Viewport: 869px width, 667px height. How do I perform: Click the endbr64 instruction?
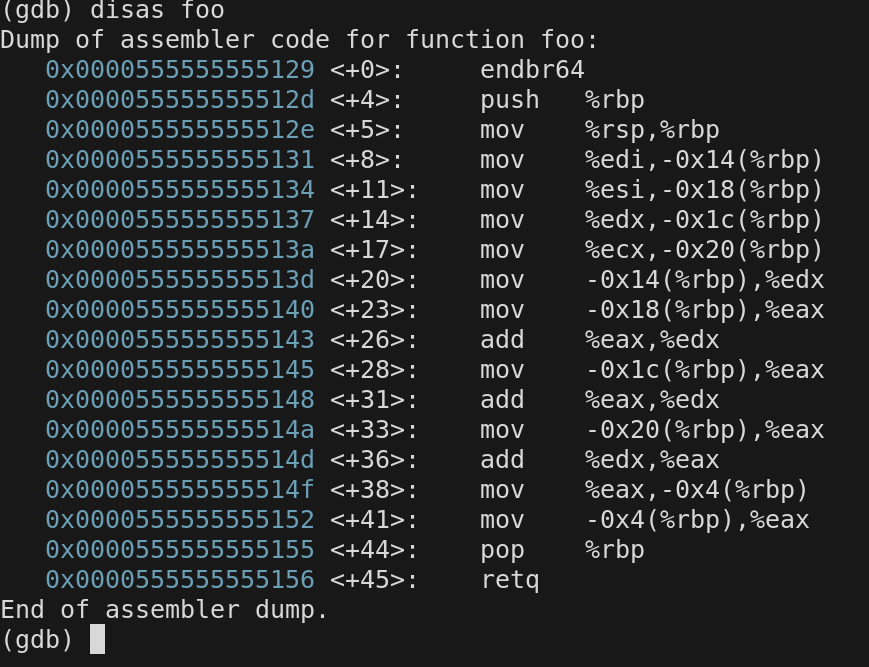[x=532, y=70]
